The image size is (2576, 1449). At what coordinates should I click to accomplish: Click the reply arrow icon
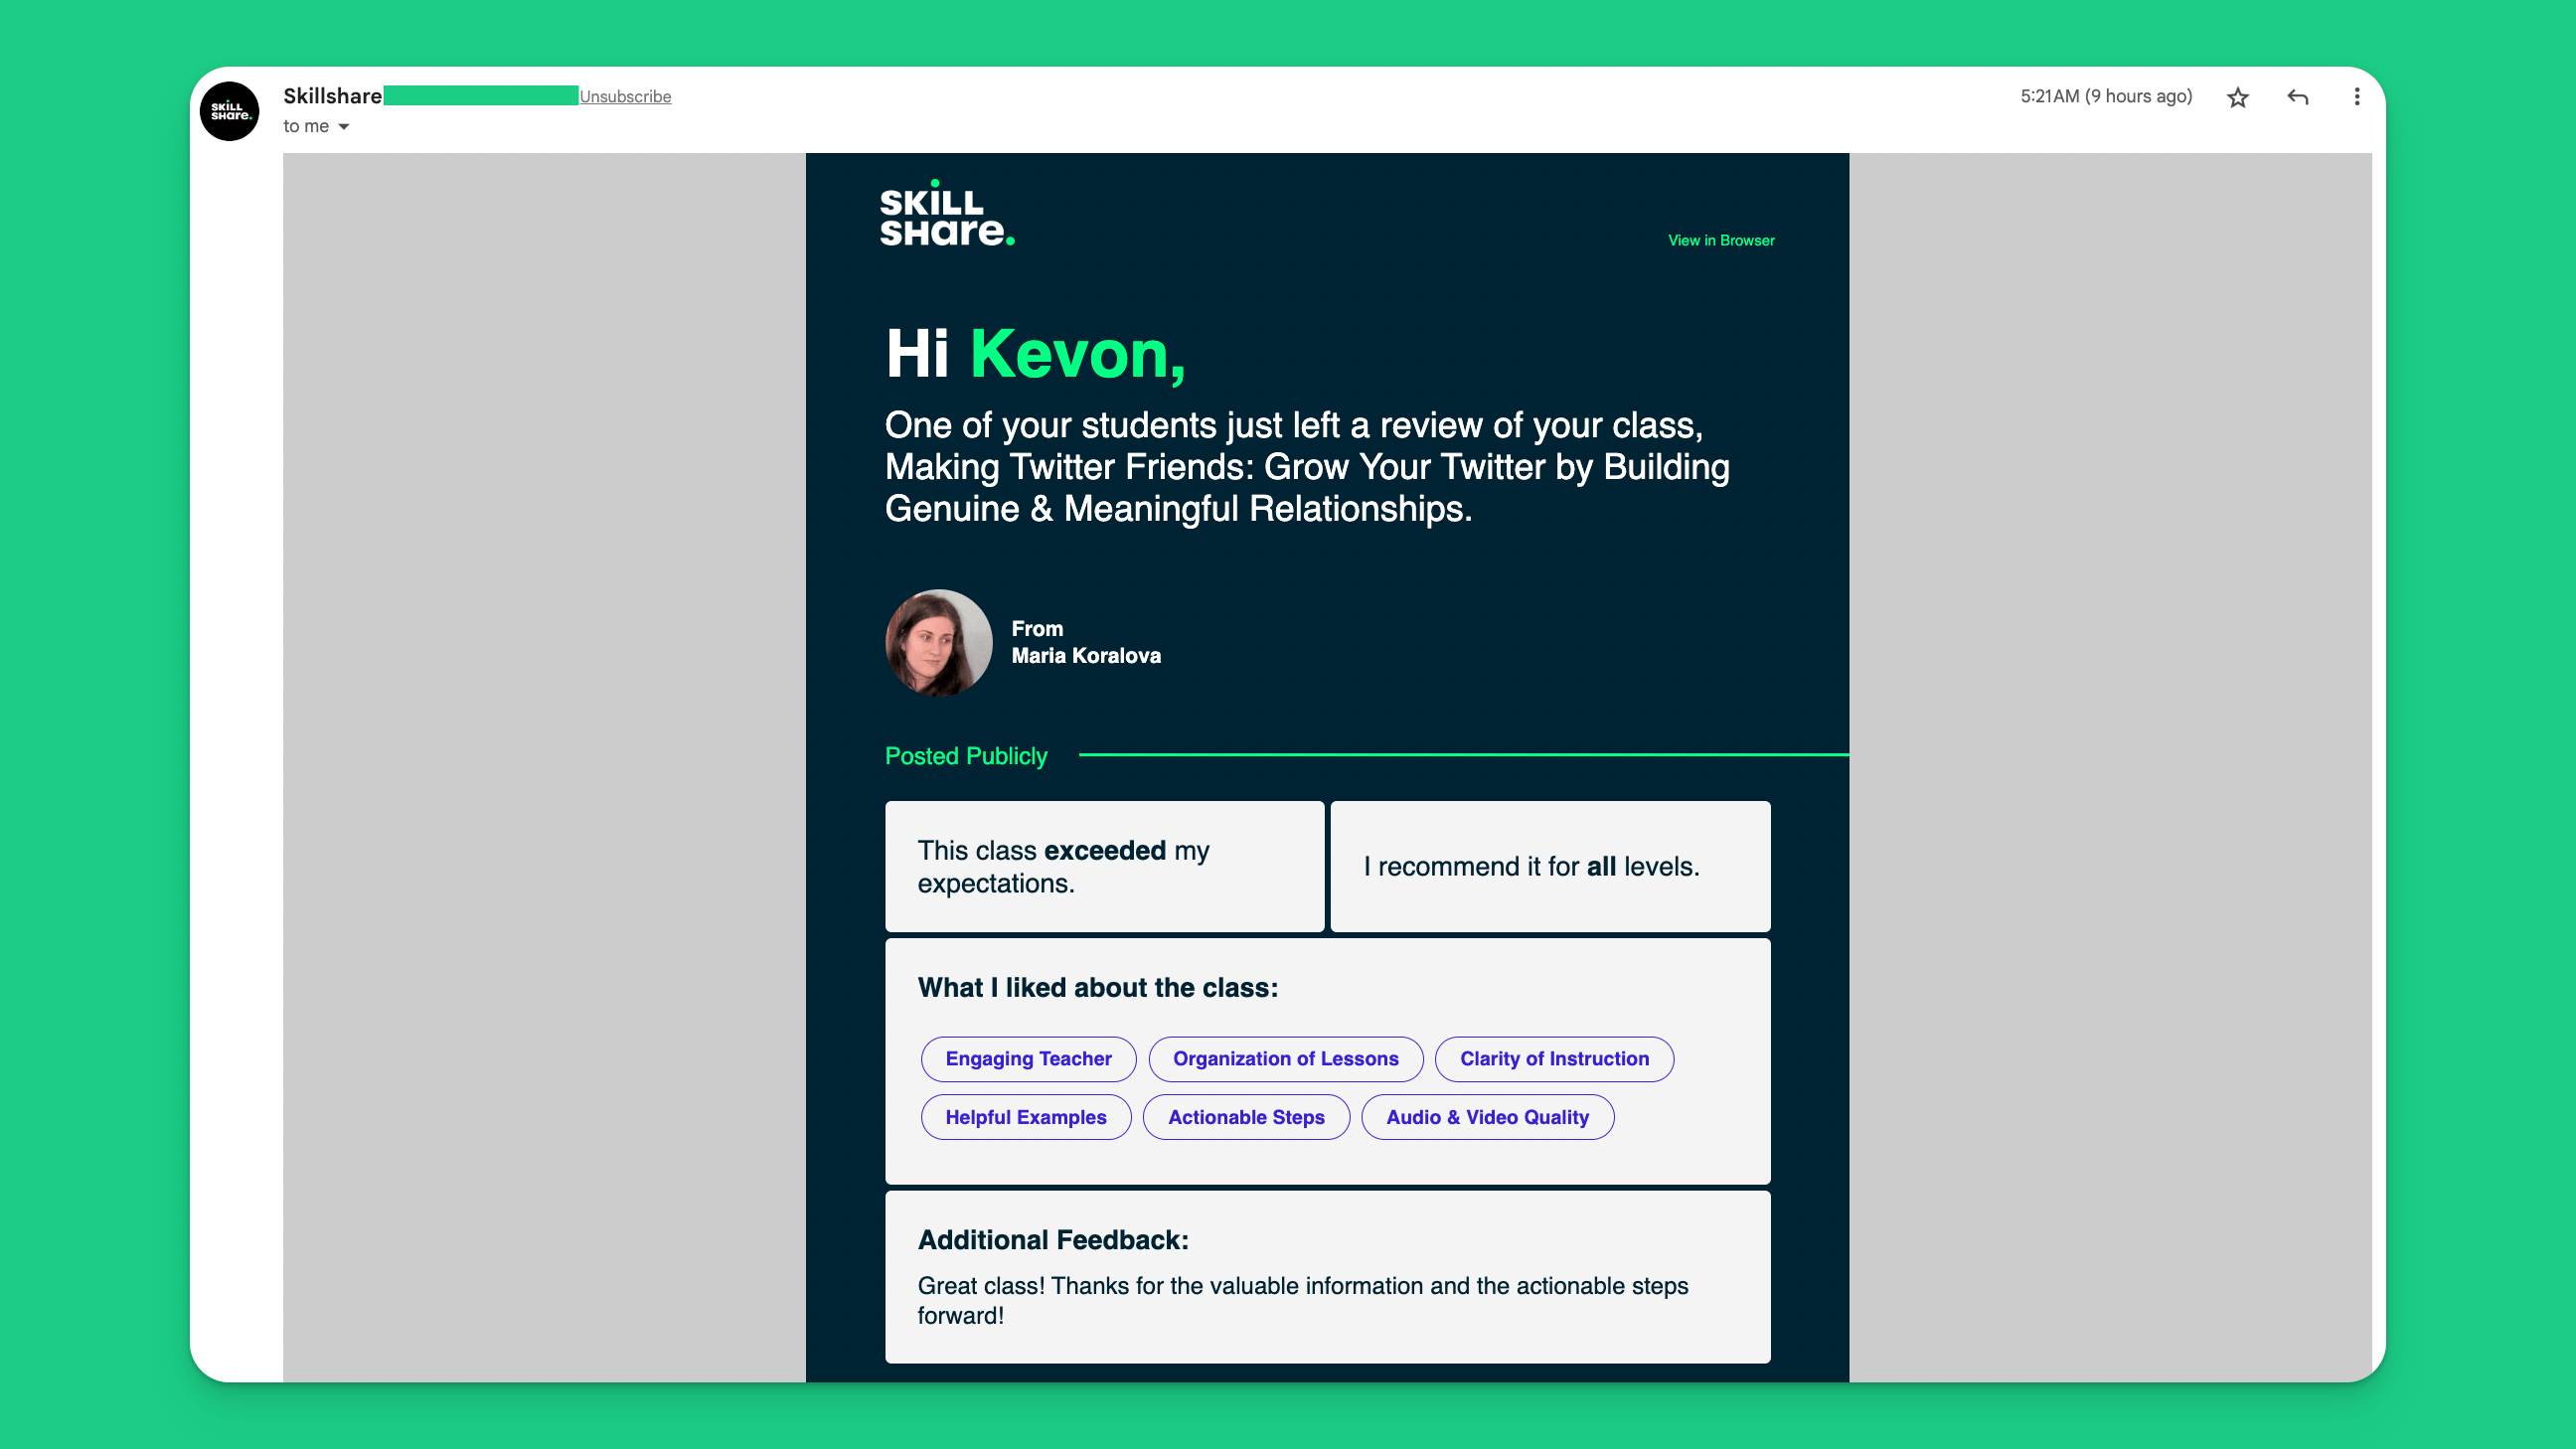point(2298,97)
